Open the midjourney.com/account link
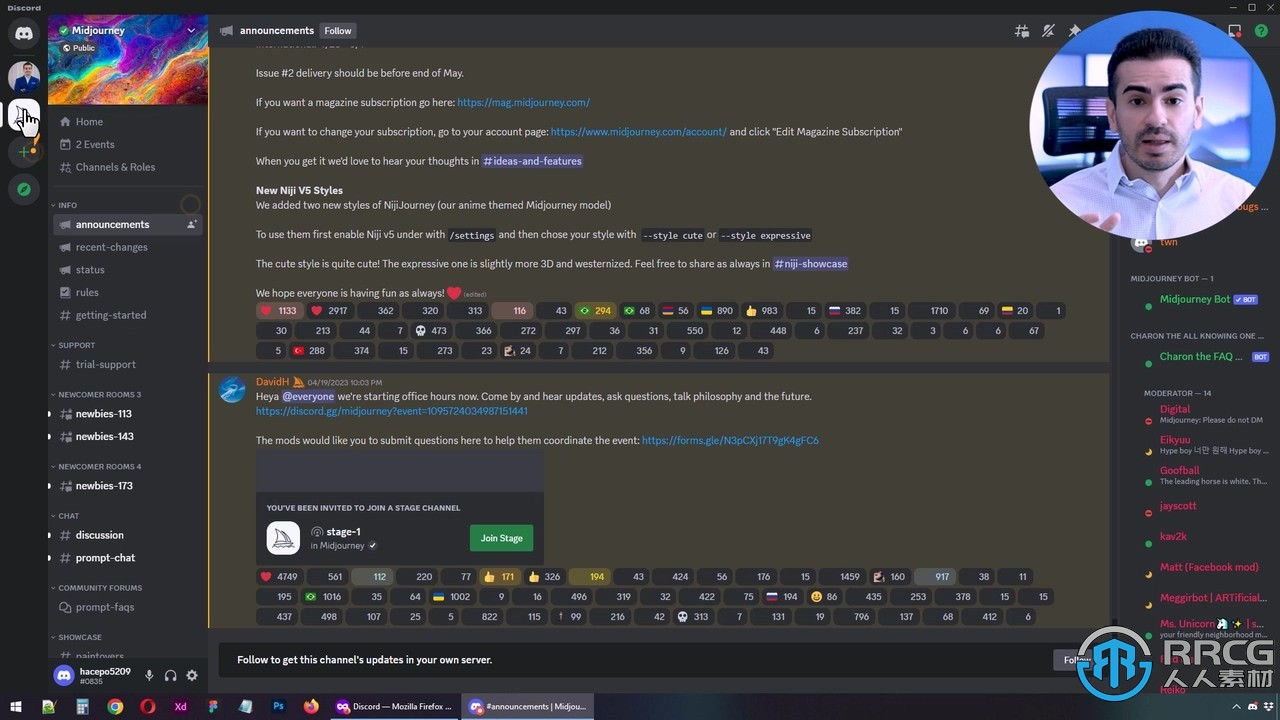Screen dimensions: 1280x720 click(638, 132)
